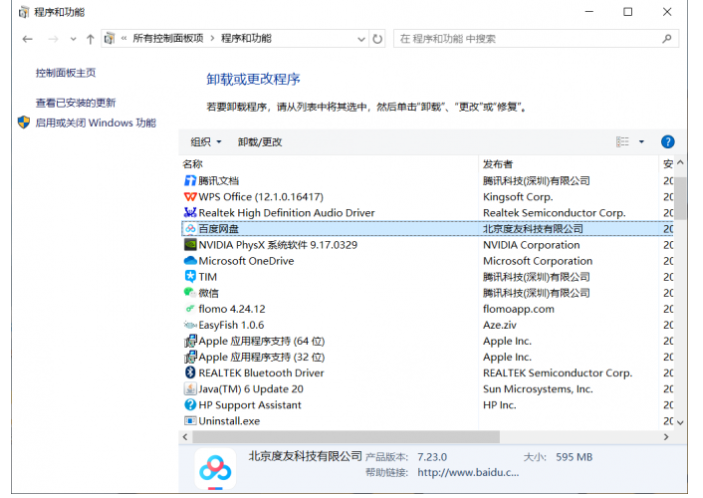Click the Apple 应用程序支持 (32 位) icon

(x=190, y=357)
